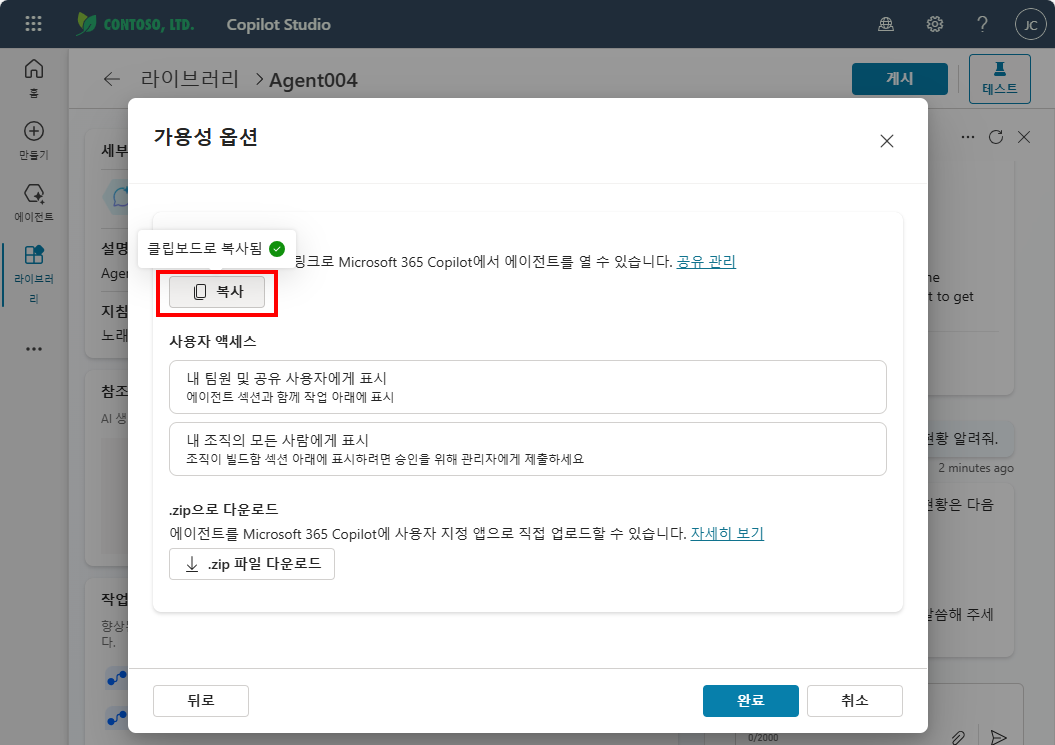This screenshot has width=1055, height=745.
Task: Click the 완료 button
Action: coord(750,701)
